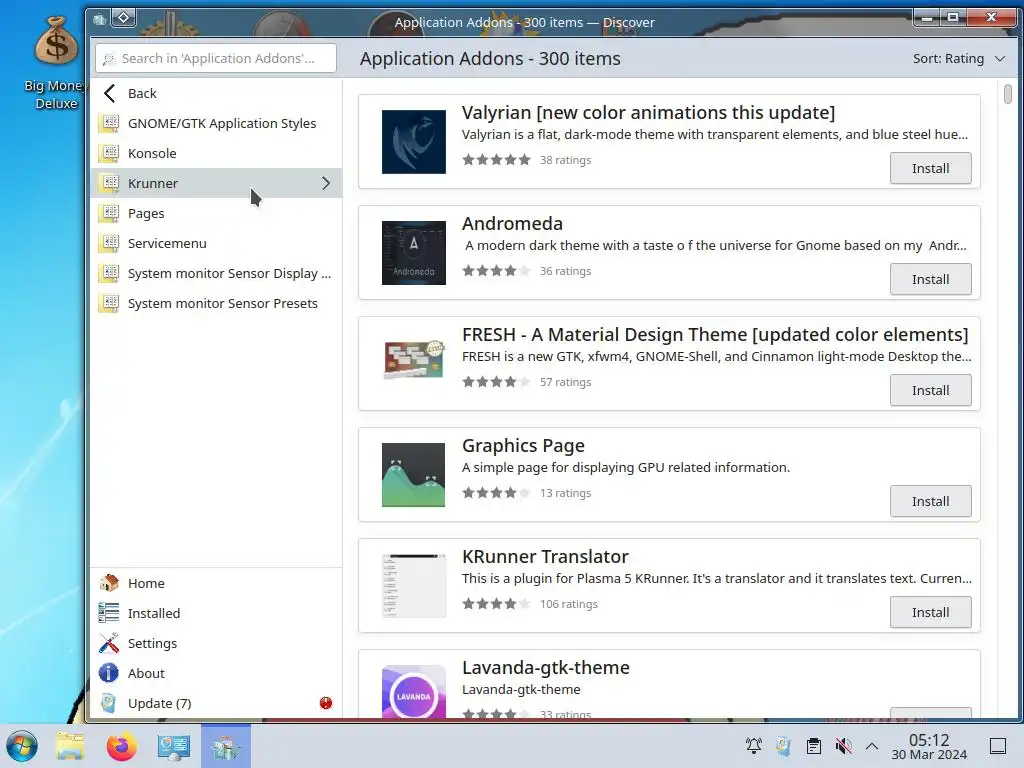Click the Konsole category icon
1024x768 pixels.
click(x=108, y=153)
